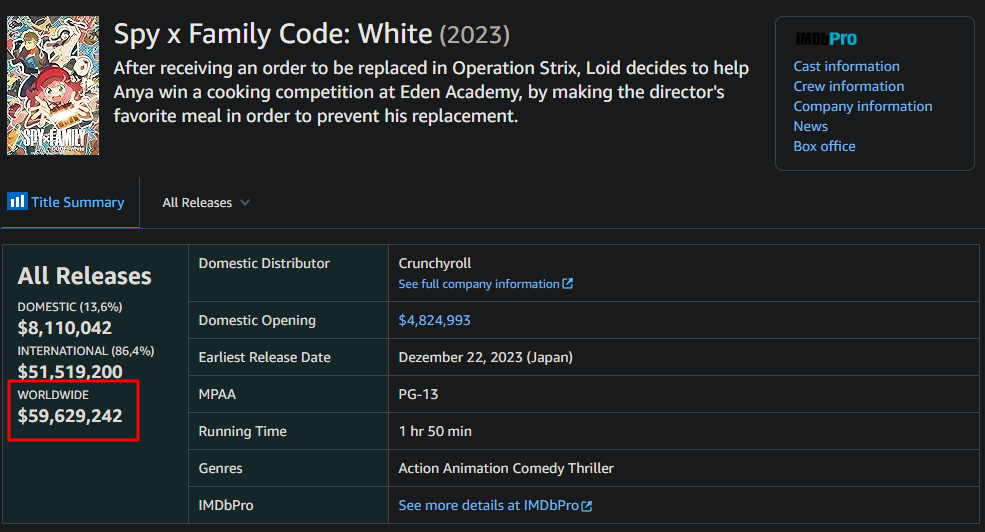Click the movie title Spy x Family Code: White
985x532 pixels.
coord(273,33)
